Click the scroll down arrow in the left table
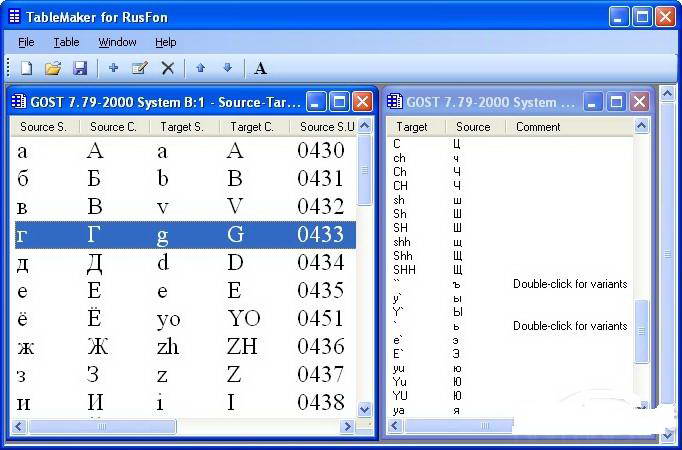 364,409
